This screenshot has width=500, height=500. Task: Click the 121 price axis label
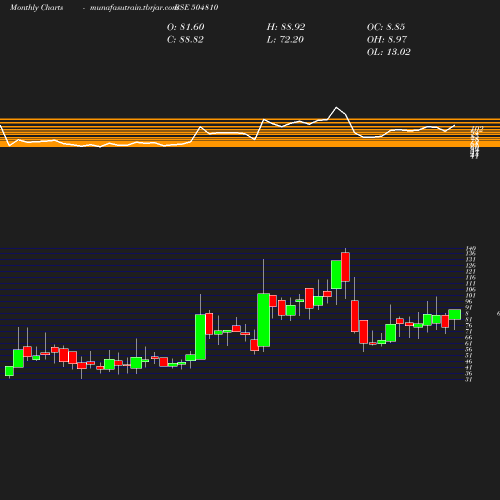470,272
